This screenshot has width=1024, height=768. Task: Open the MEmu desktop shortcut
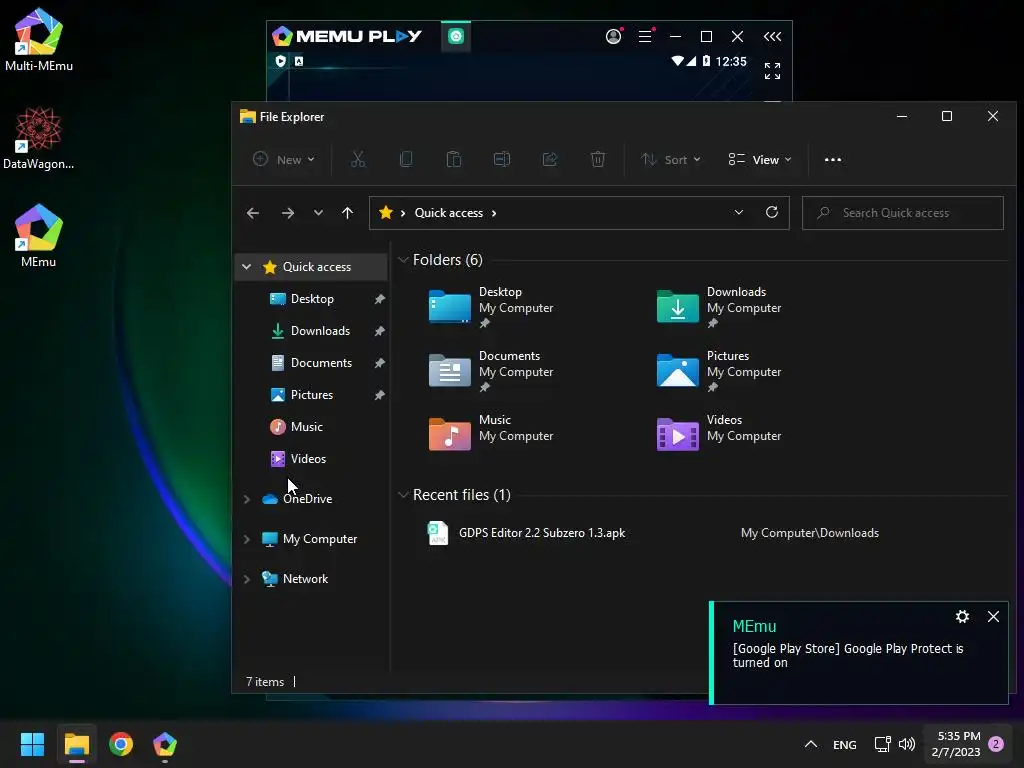pyautogui.click(x=39, y=236)
